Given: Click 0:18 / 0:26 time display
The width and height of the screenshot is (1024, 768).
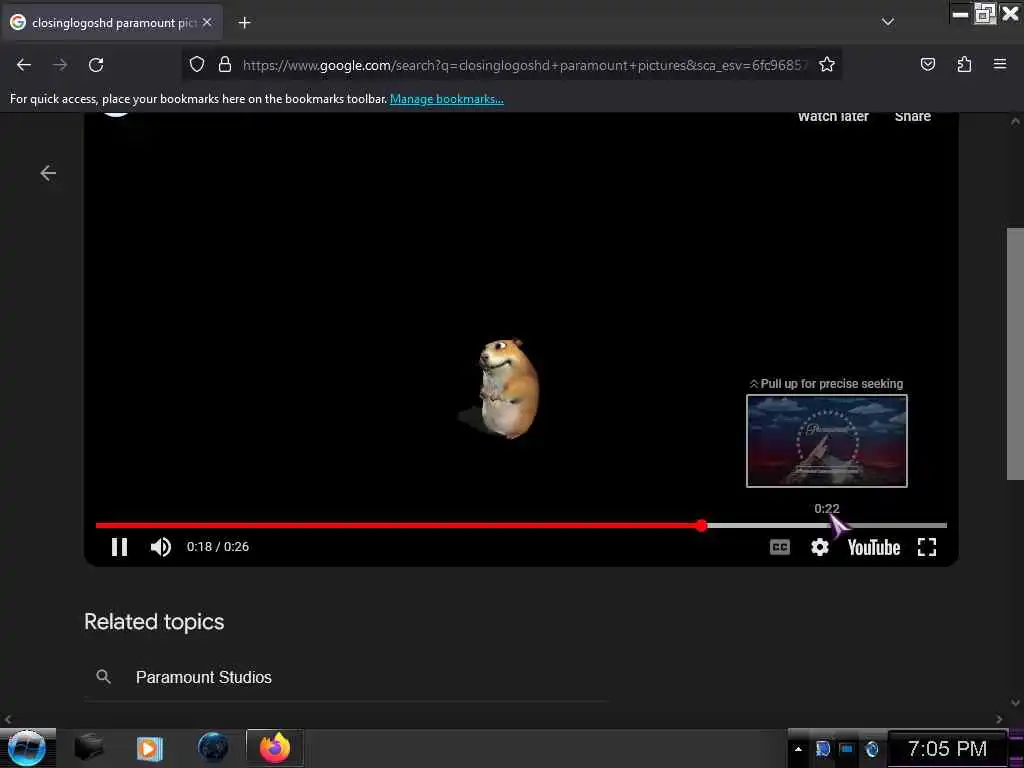Looking at the screenshot, I should [217, 547].
